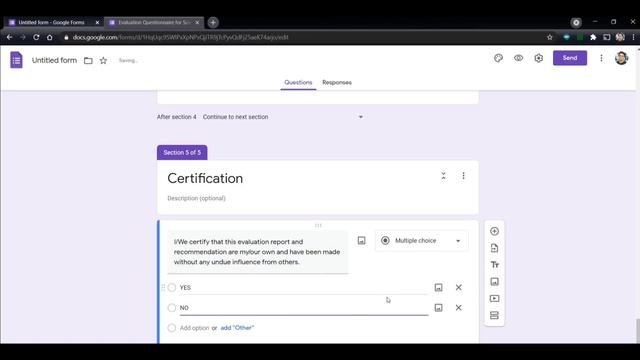The height and width of the screenshot is (360, 640).
Task: Open the form's more options menu
Action: (601, 58)
